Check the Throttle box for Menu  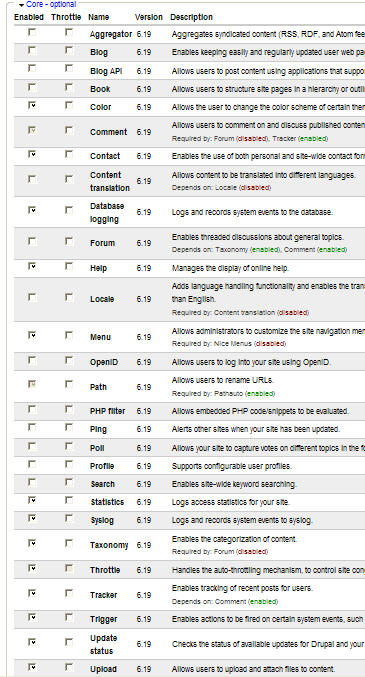tap(69, 335)
